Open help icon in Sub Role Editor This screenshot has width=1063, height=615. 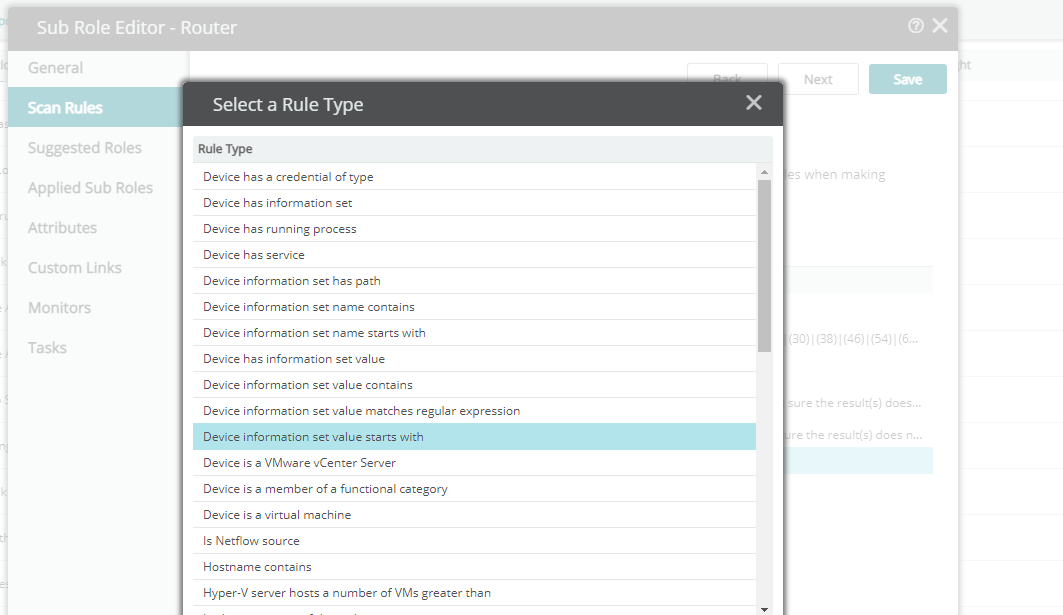point(915,26)
